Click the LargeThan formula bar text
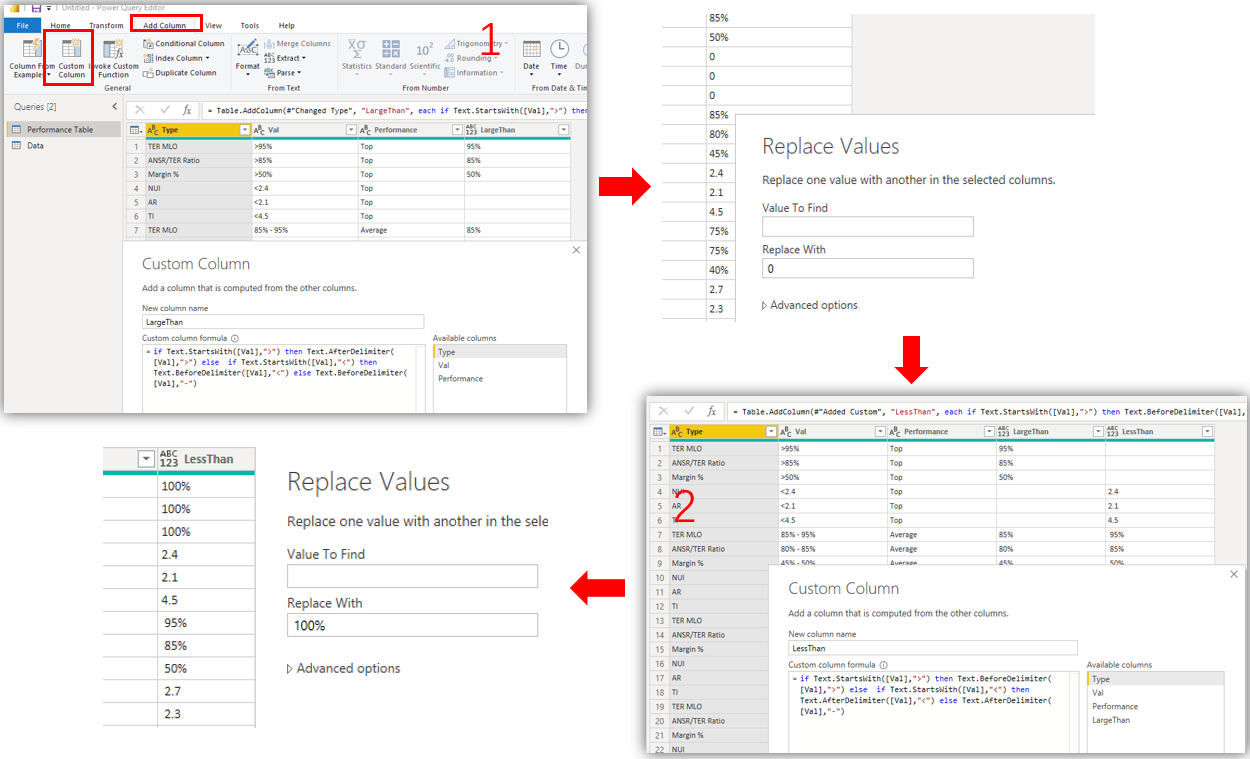 tap(395, 110)
